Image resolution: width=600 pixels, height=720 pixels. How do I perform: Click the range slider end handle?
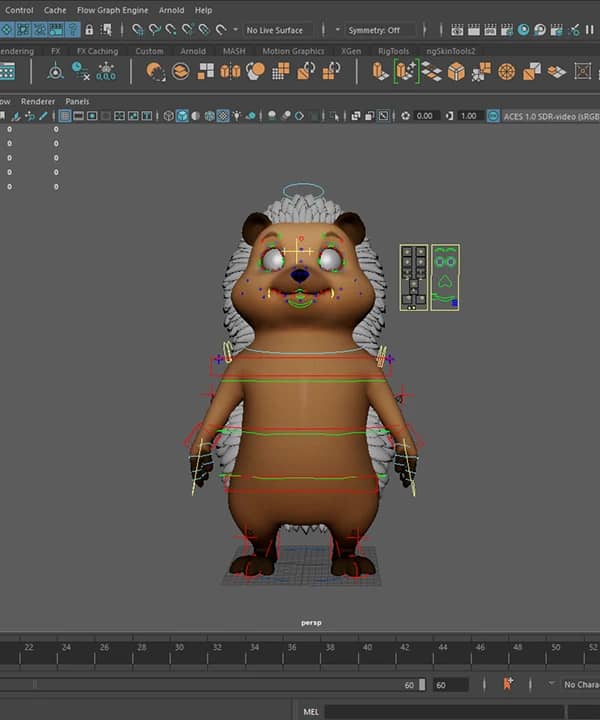click(422, 685)
